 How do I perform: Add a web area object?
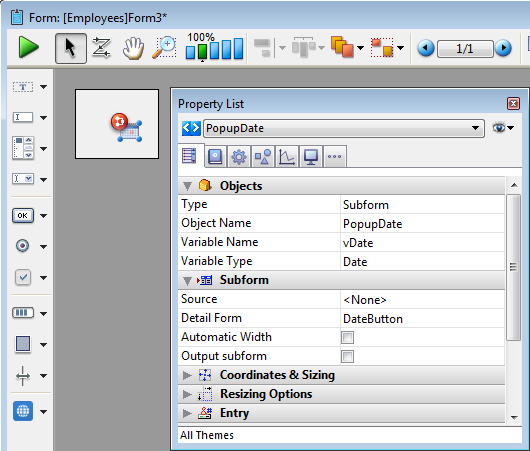point(23,411)
